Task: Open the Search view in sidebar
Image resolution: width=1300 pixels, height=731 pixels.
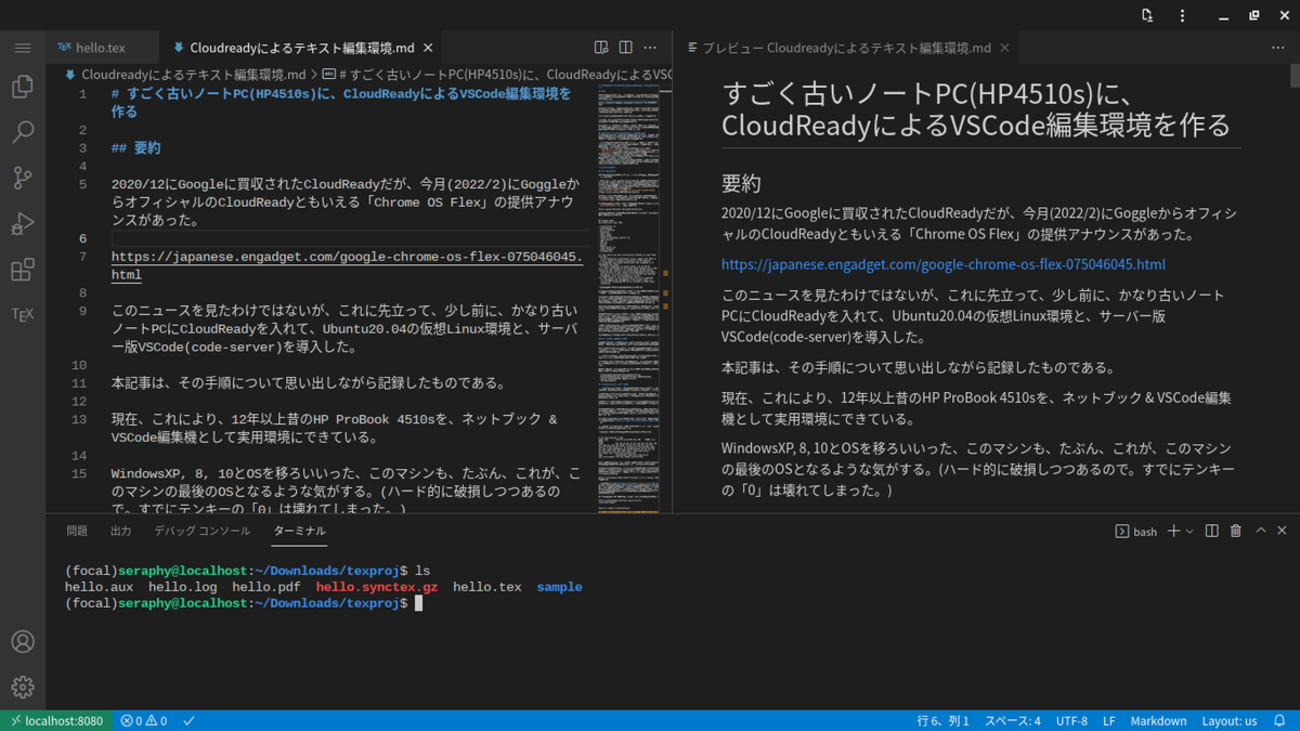Action: click(22, 132)
